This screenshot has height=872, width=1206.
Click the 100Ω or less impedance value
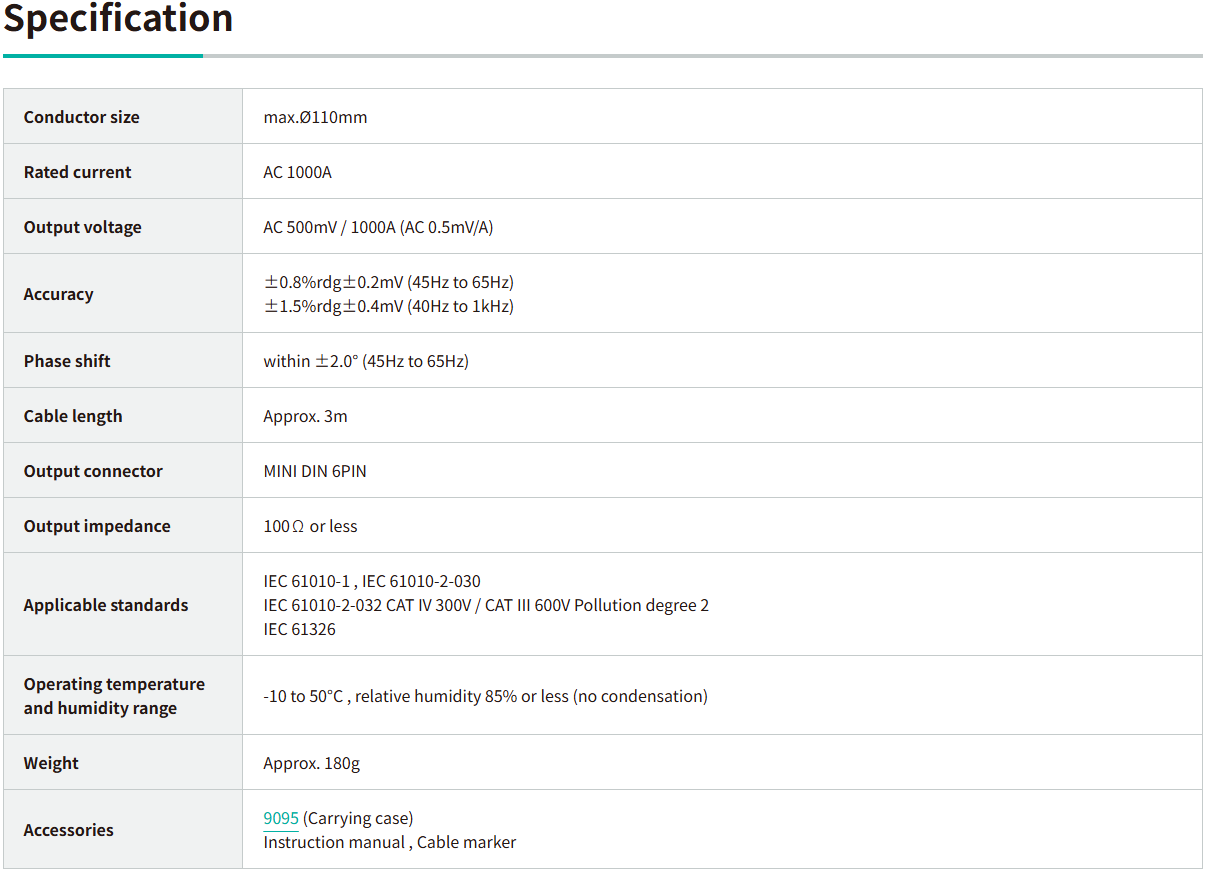point(310,526)
